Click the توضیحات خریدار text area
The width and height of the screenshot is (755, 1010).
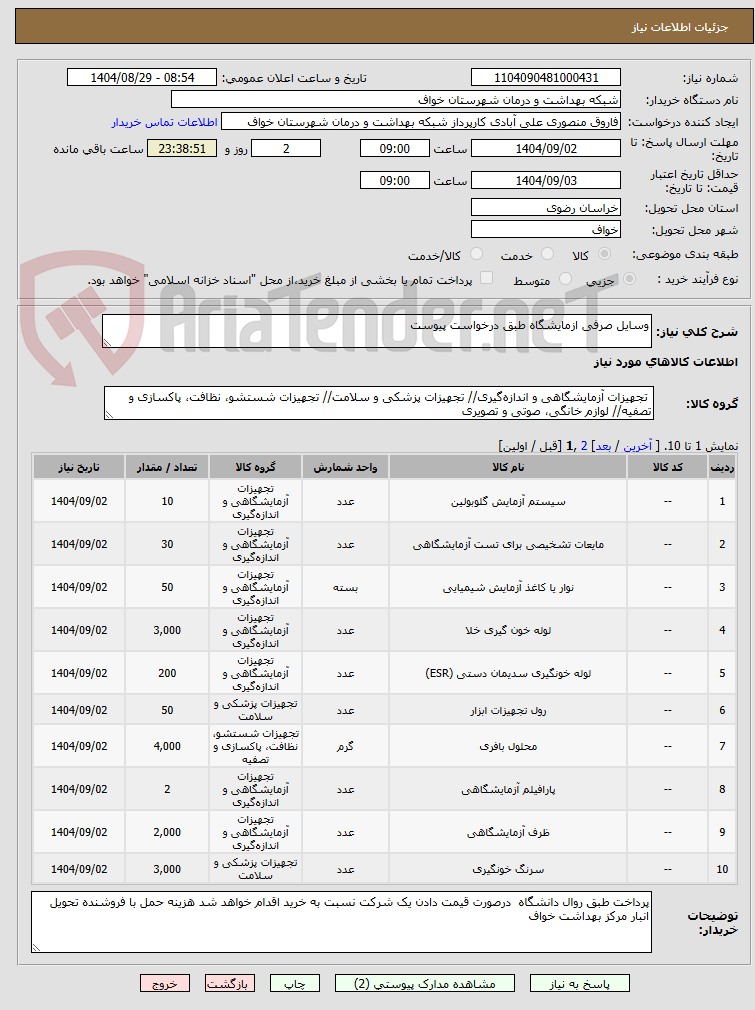coord(341,922)
